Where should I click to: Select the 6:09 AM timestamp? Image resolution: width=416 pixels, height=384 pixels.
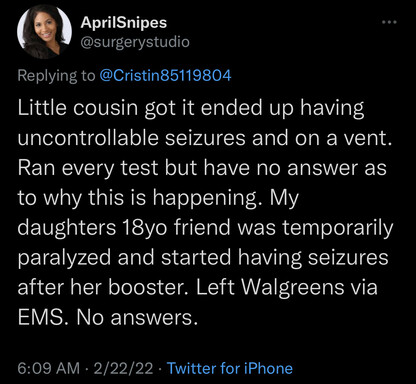coord(49,368)
